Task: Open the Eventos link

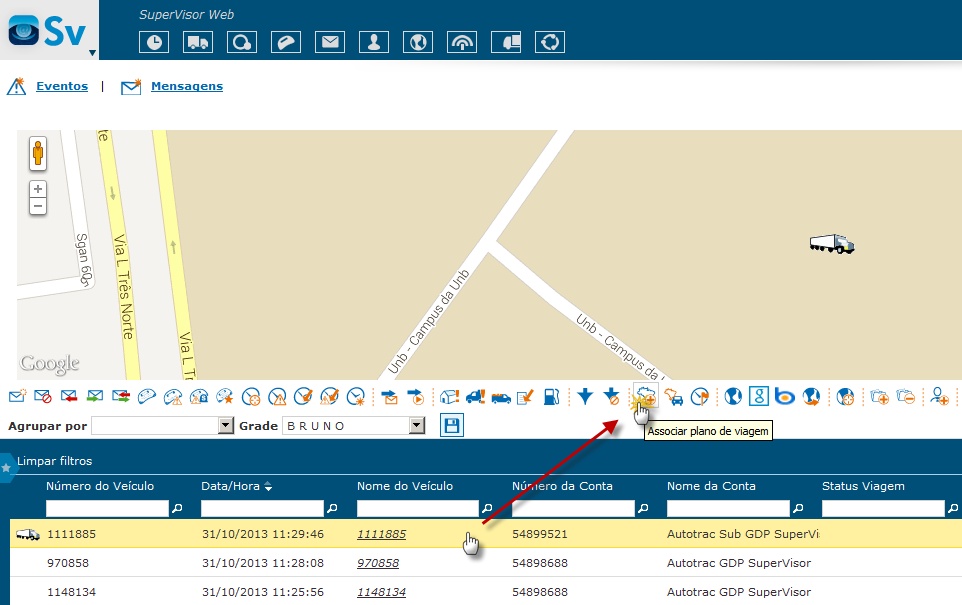Action: pos(62,87)
